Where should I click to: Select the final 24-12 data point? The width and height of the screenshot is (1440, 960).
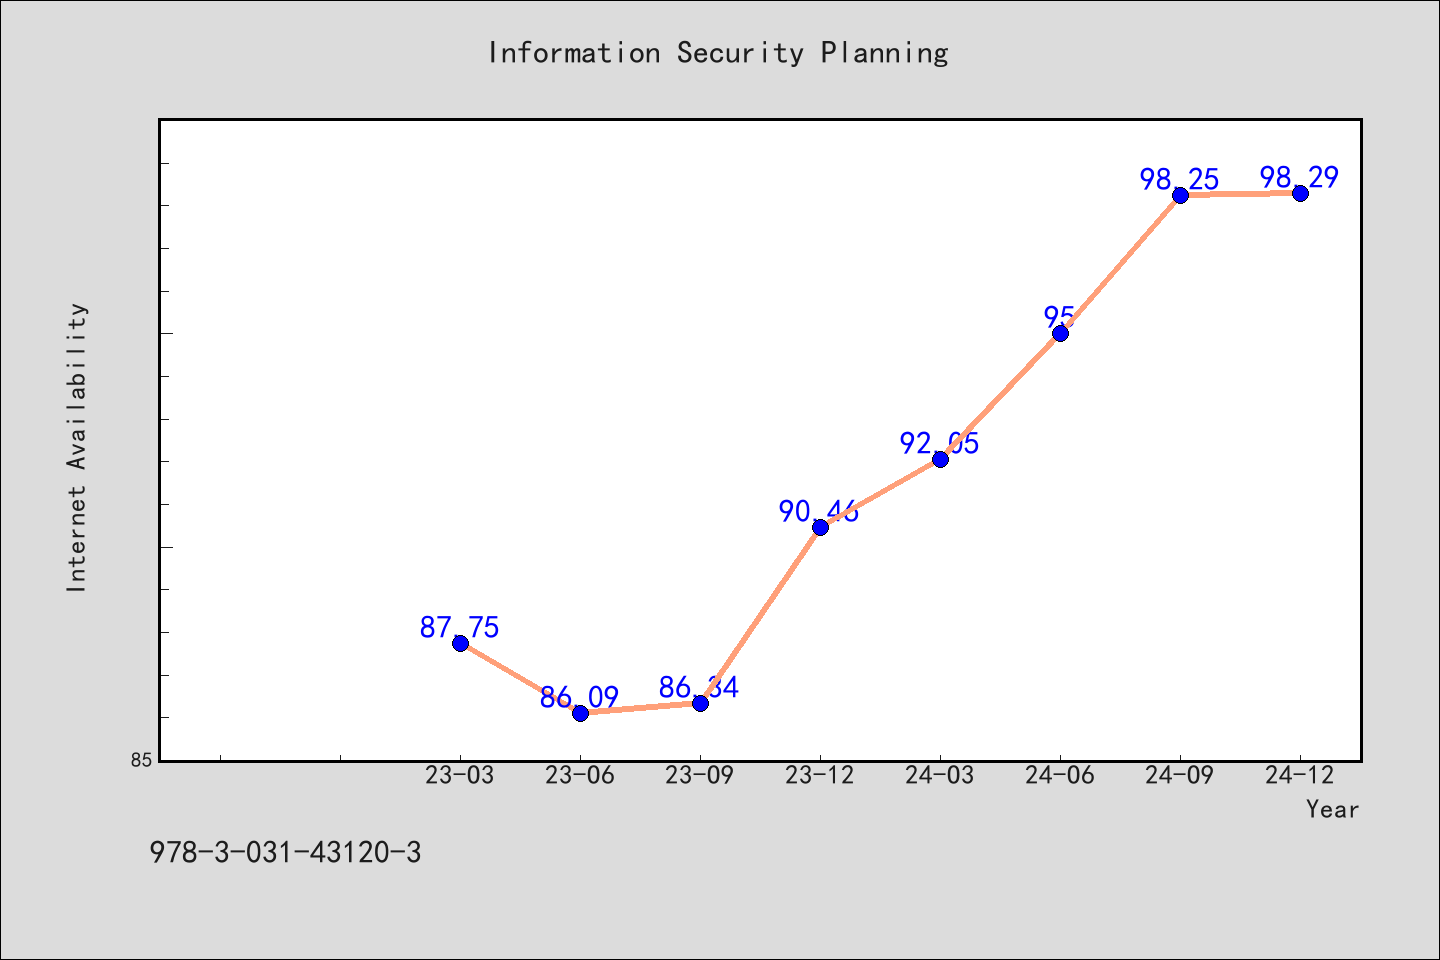click(1300, 193)
